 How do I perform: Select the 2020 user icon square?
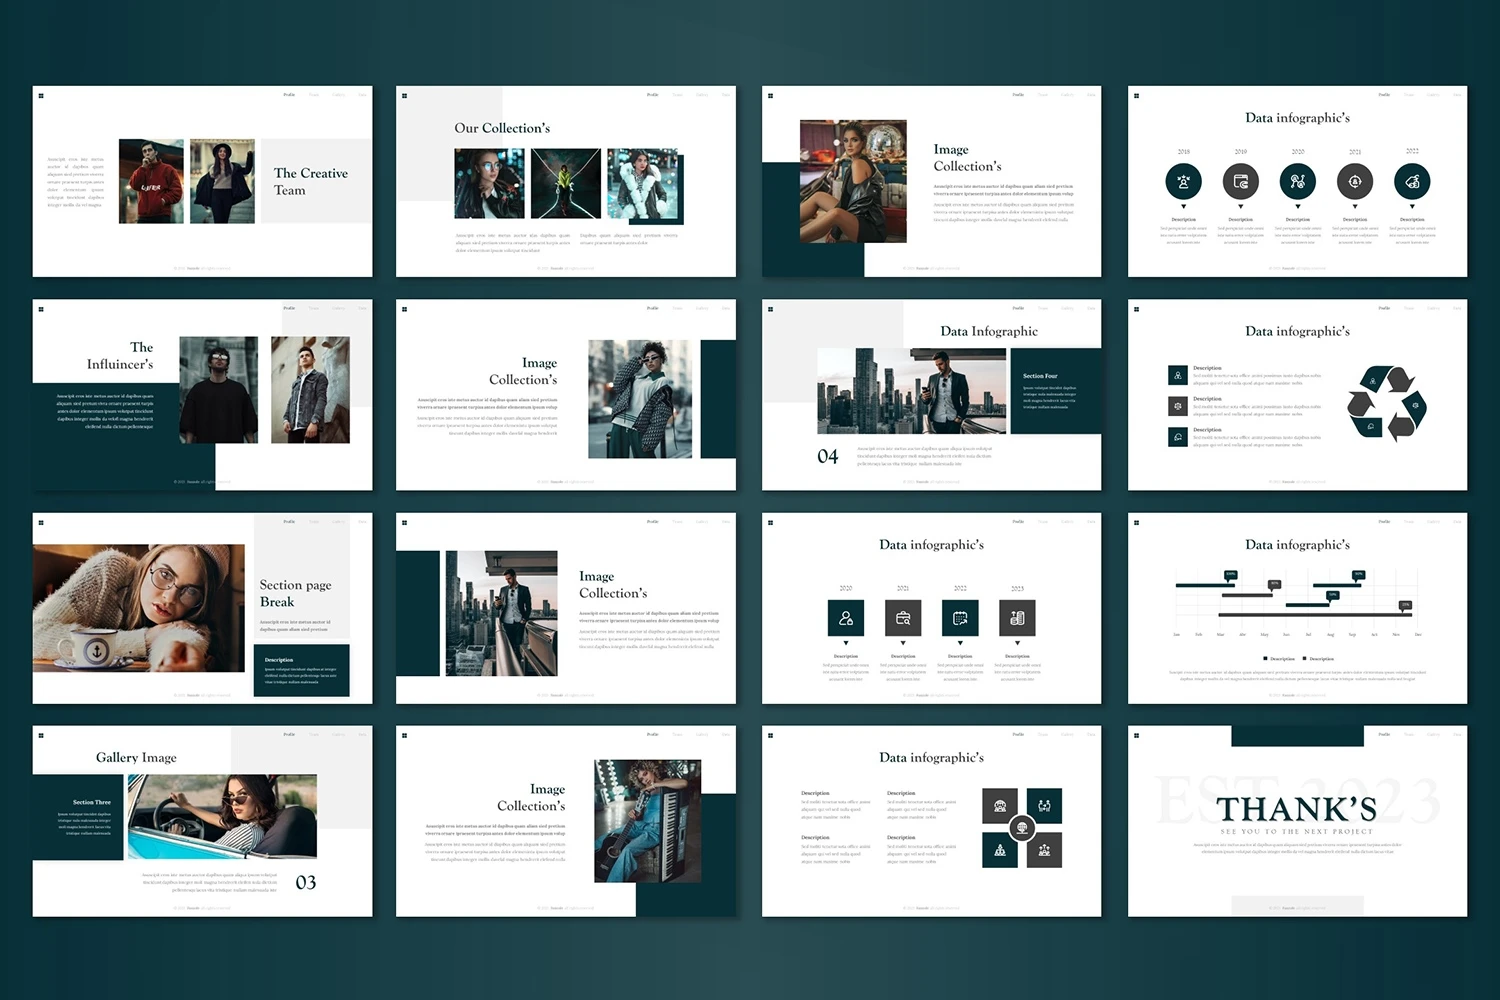[x=846, y=618]
